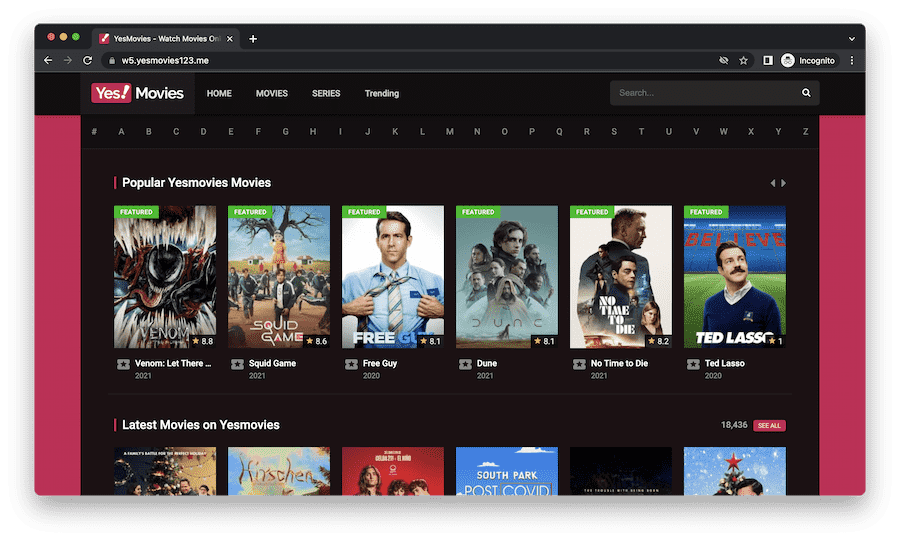
Task: Close the YesMovies browser tab
Action: point(230,38)
